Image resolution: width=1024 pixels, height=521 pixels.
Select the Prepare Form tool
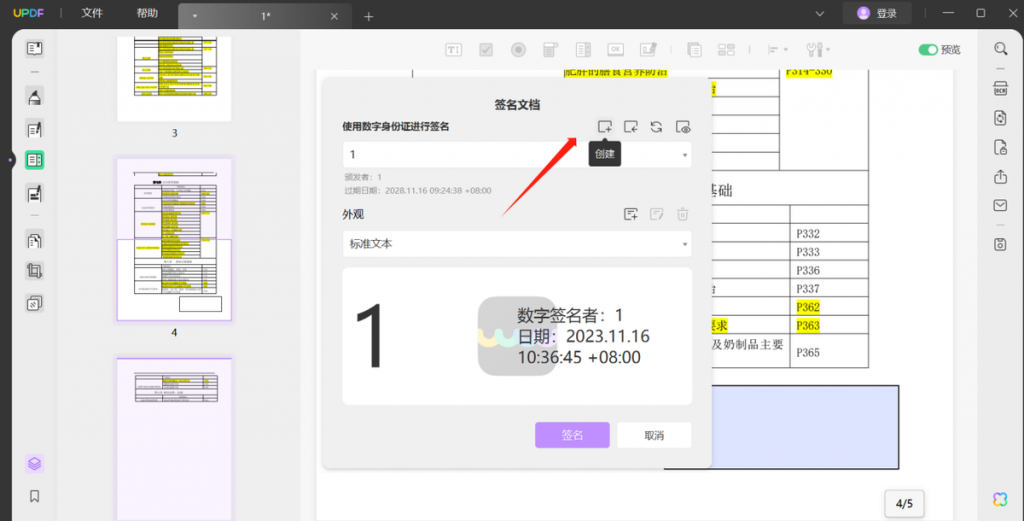pyautogui.click(x=35, y=160)
